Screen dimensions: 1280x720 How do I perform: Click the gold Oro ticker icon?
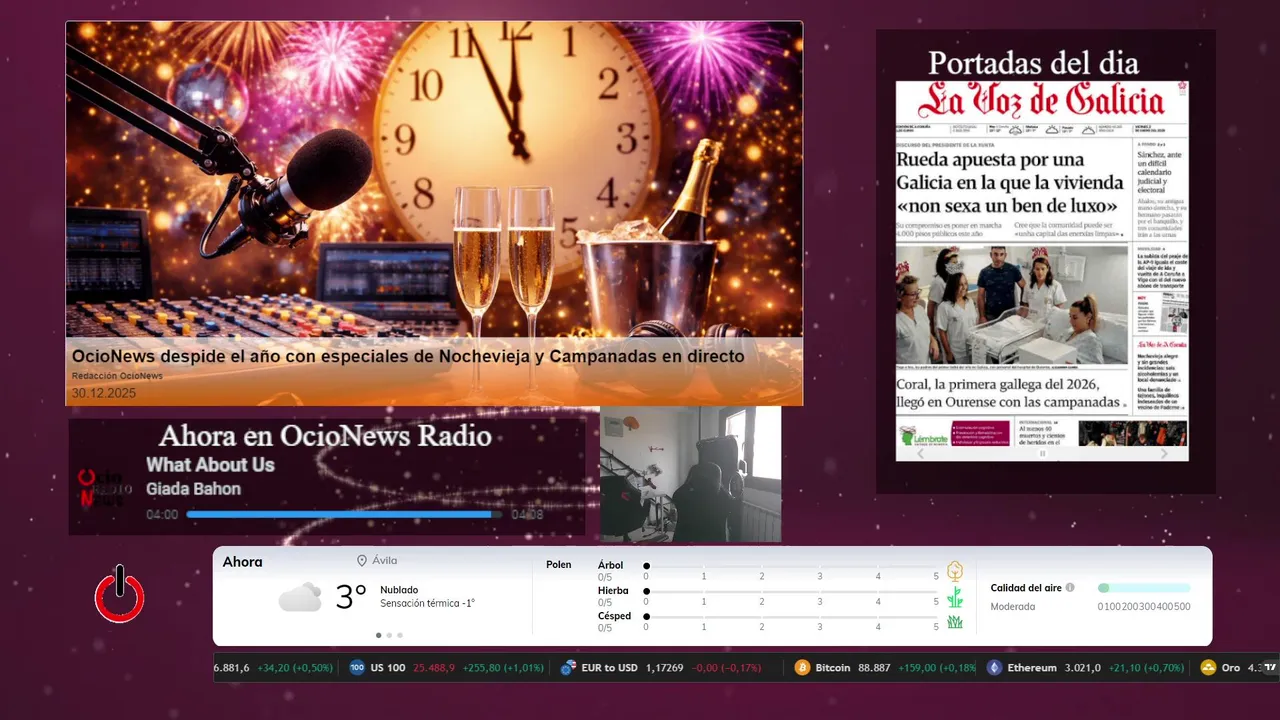[x=1208, y=668]
